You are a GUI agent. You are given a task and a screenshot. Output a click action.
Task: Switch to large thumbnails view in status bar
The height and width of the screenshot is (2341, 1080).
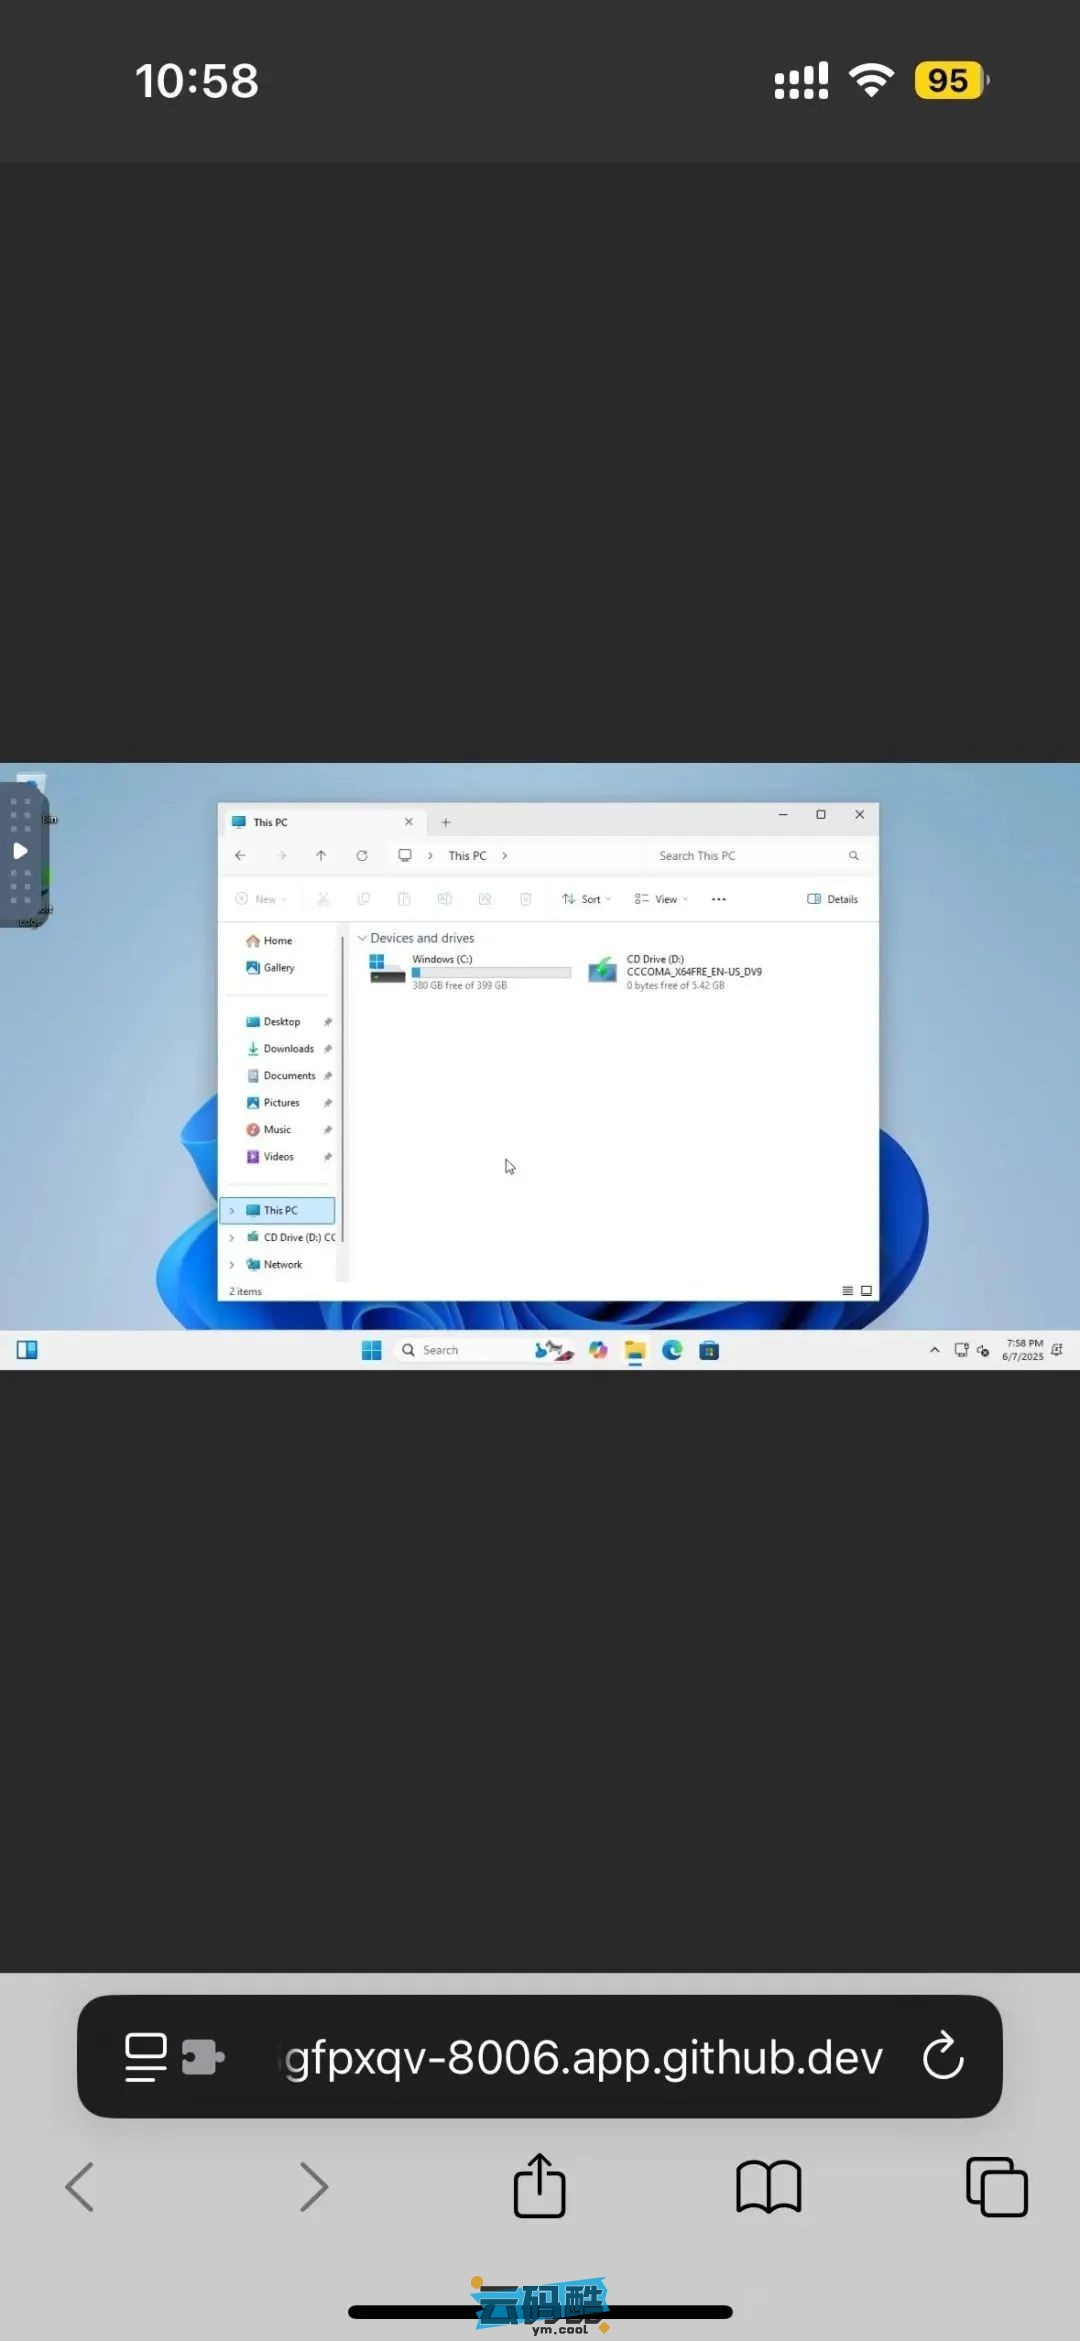pos(866,1291)
